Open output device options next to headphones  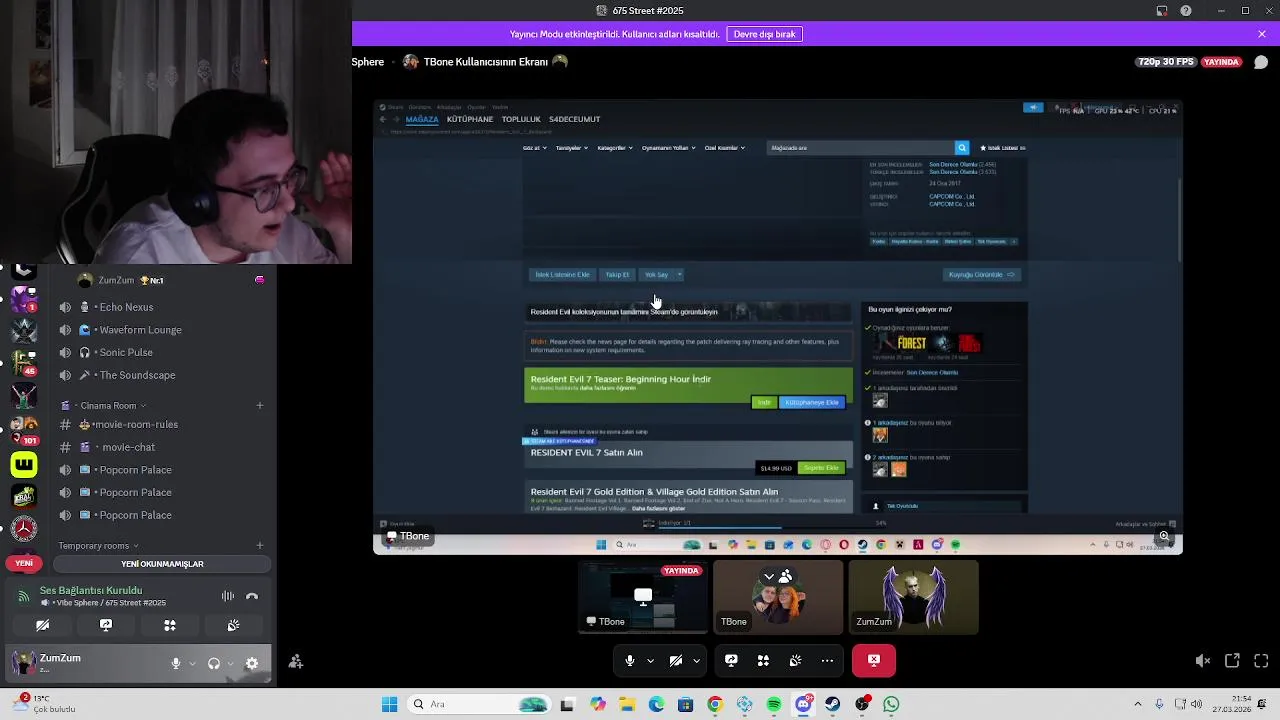coord(230,663)
